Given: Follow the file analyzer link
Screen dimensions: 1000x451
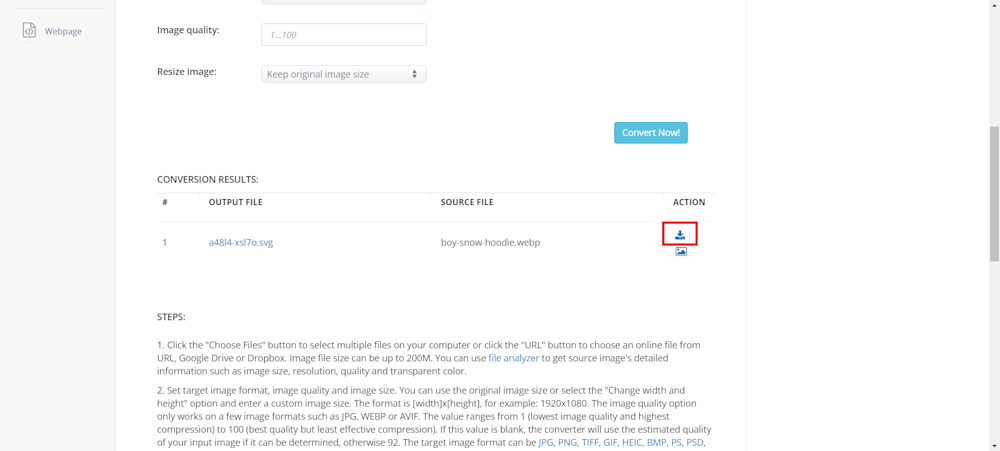Looking at the screenshot, I should click(513, 358).
